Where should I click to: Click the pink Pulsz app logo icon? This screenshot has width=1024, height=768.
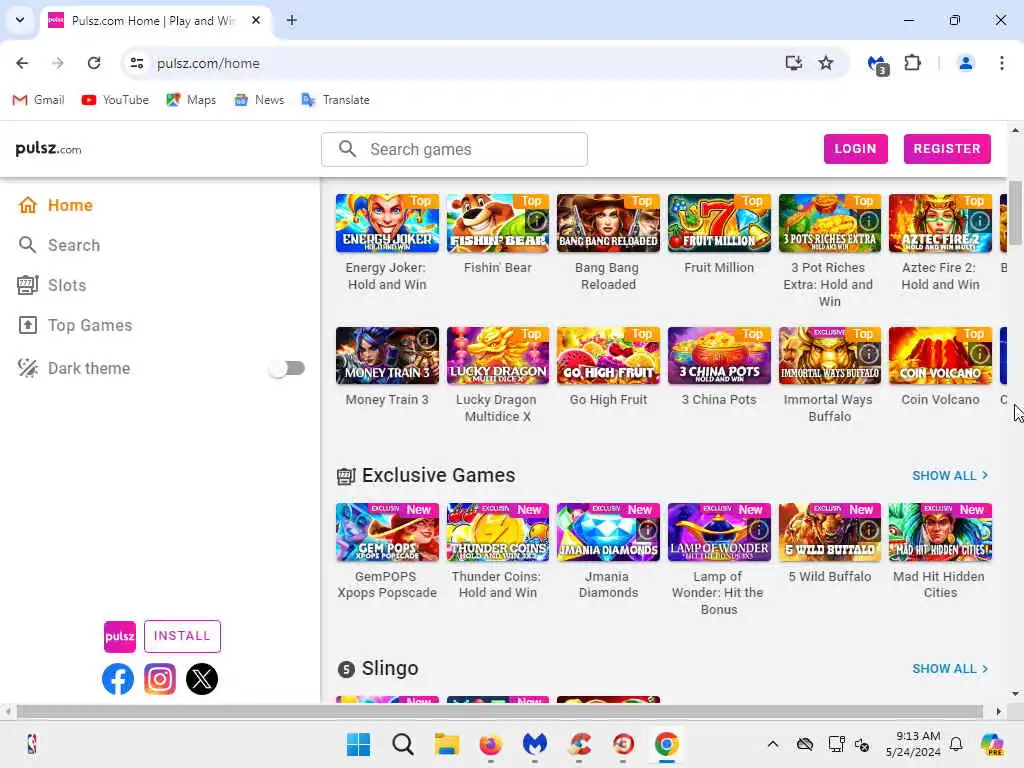click(x=120, y=637)
